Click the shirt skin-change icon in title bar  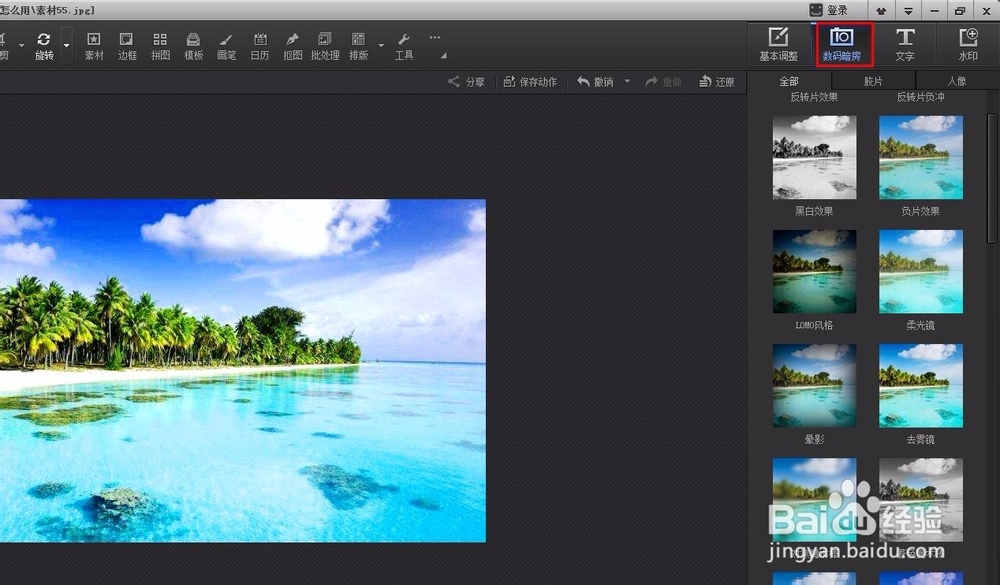coord(881,11)
